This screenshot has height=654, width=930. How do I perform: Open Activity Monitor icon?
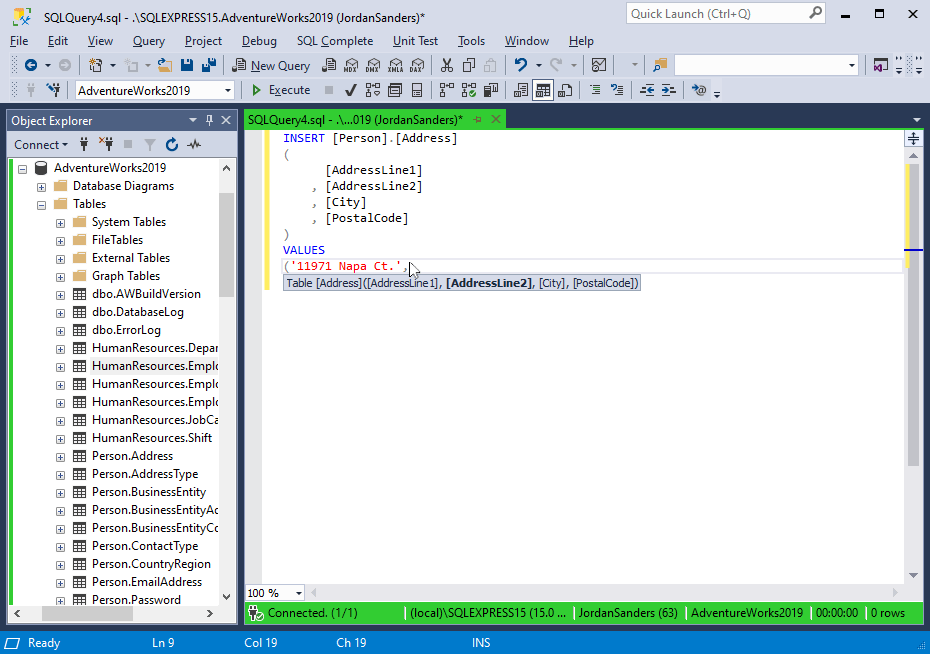click(x=599, y=65)
